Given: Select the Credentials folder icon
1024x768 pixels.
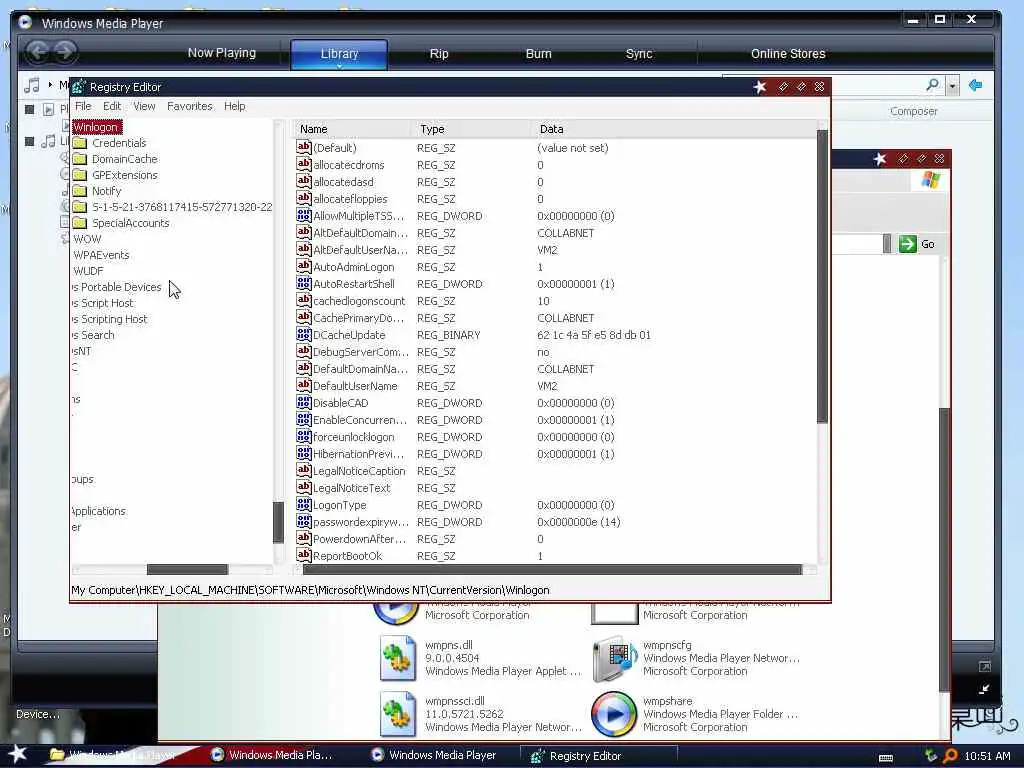Looking at the screenshot, I should 80,142.
